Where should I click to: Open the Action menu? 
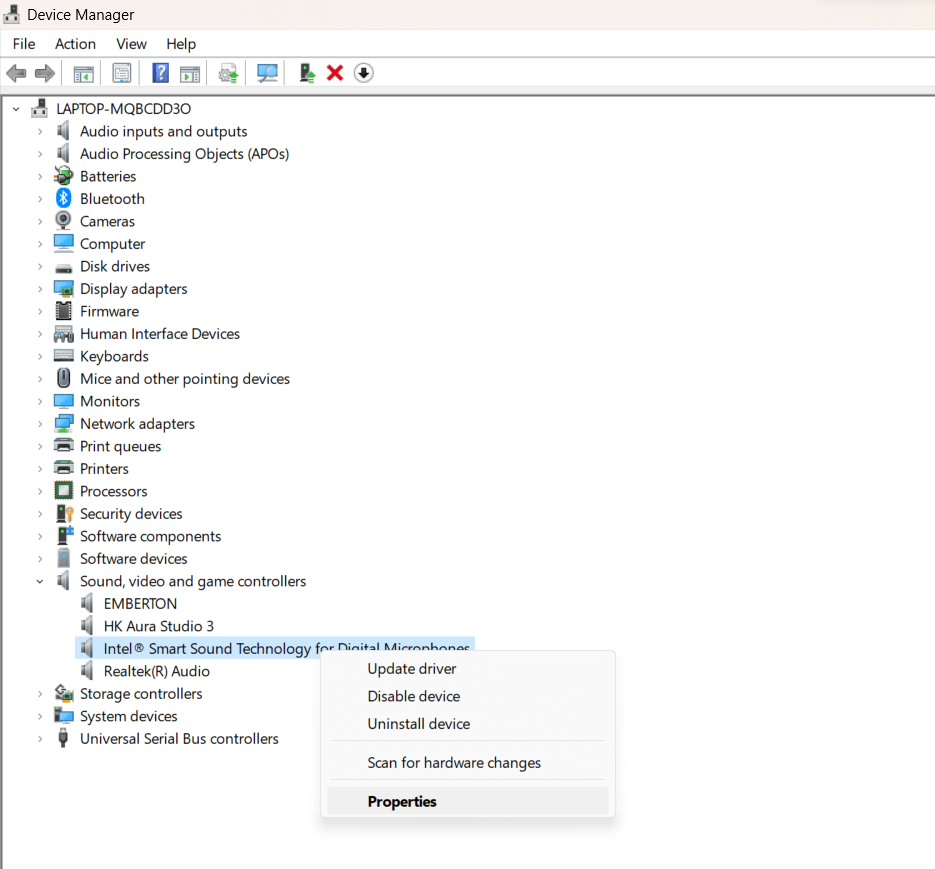[x=75, y=44]
